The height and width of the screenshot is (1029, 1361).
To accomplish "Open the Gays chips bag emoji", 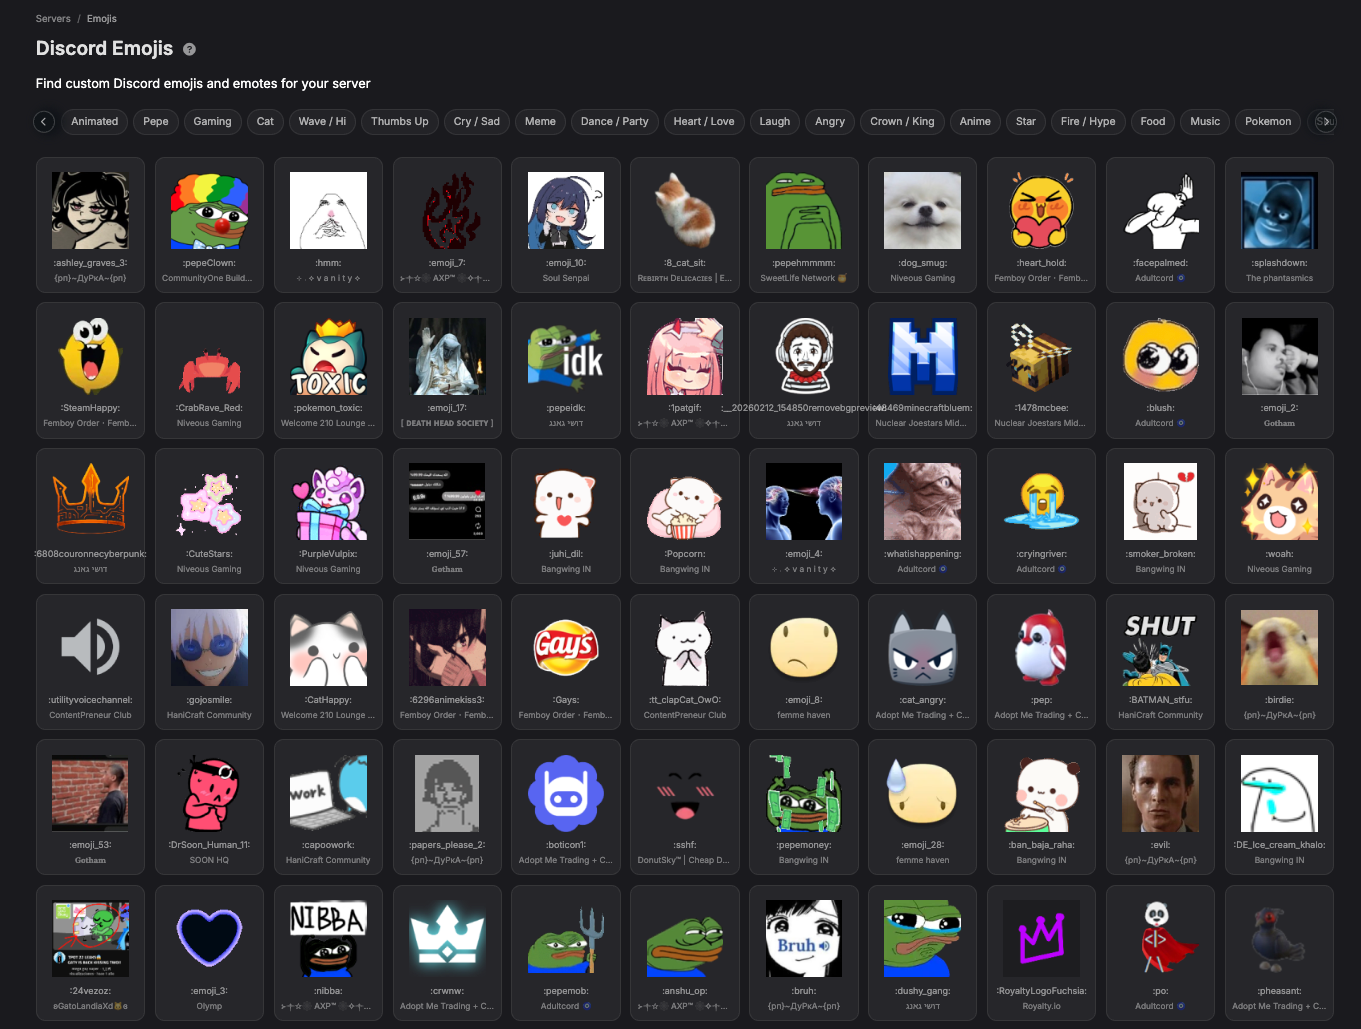I will point(566,648).
